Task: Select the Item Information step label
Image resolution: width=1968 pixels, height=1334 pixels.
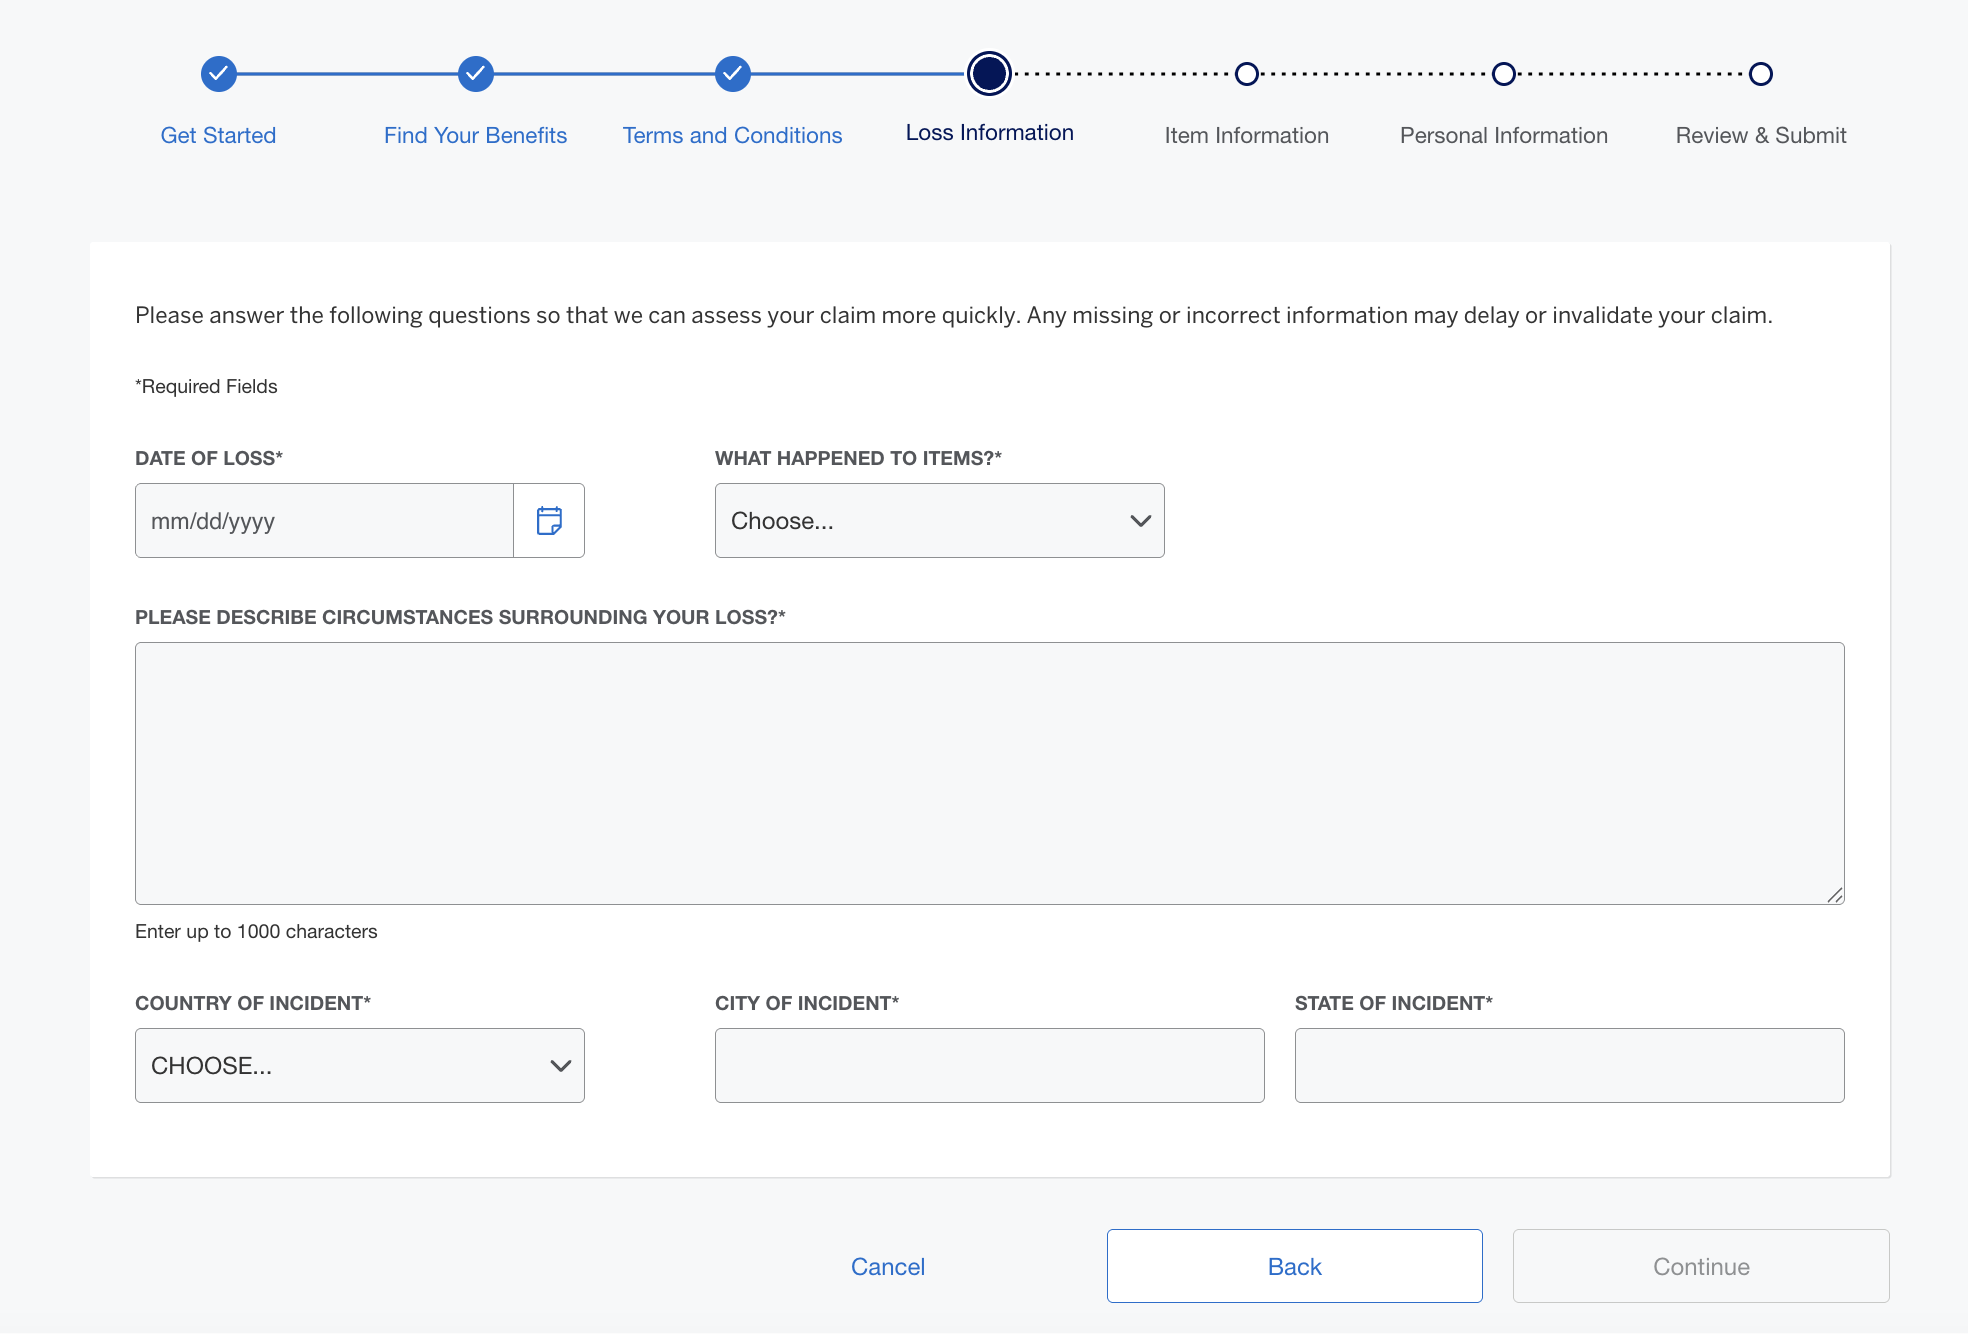Action: coord(1246,135)
